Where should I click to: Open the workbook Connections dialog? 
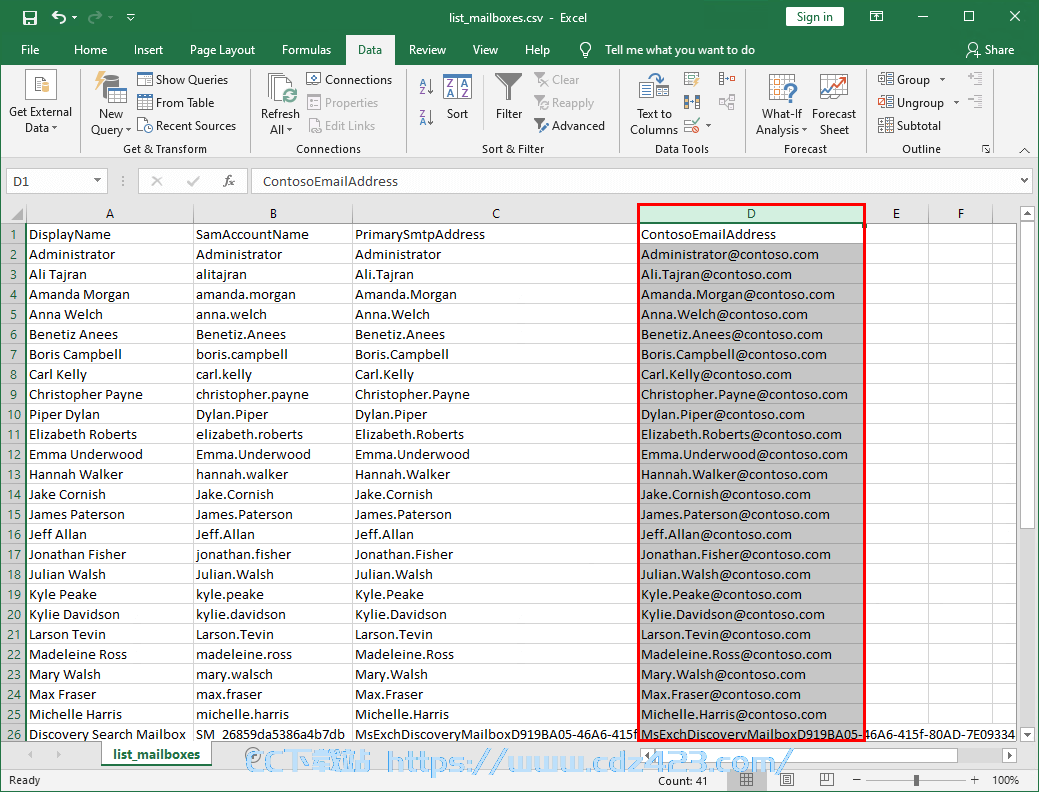[x=349, y=80]
